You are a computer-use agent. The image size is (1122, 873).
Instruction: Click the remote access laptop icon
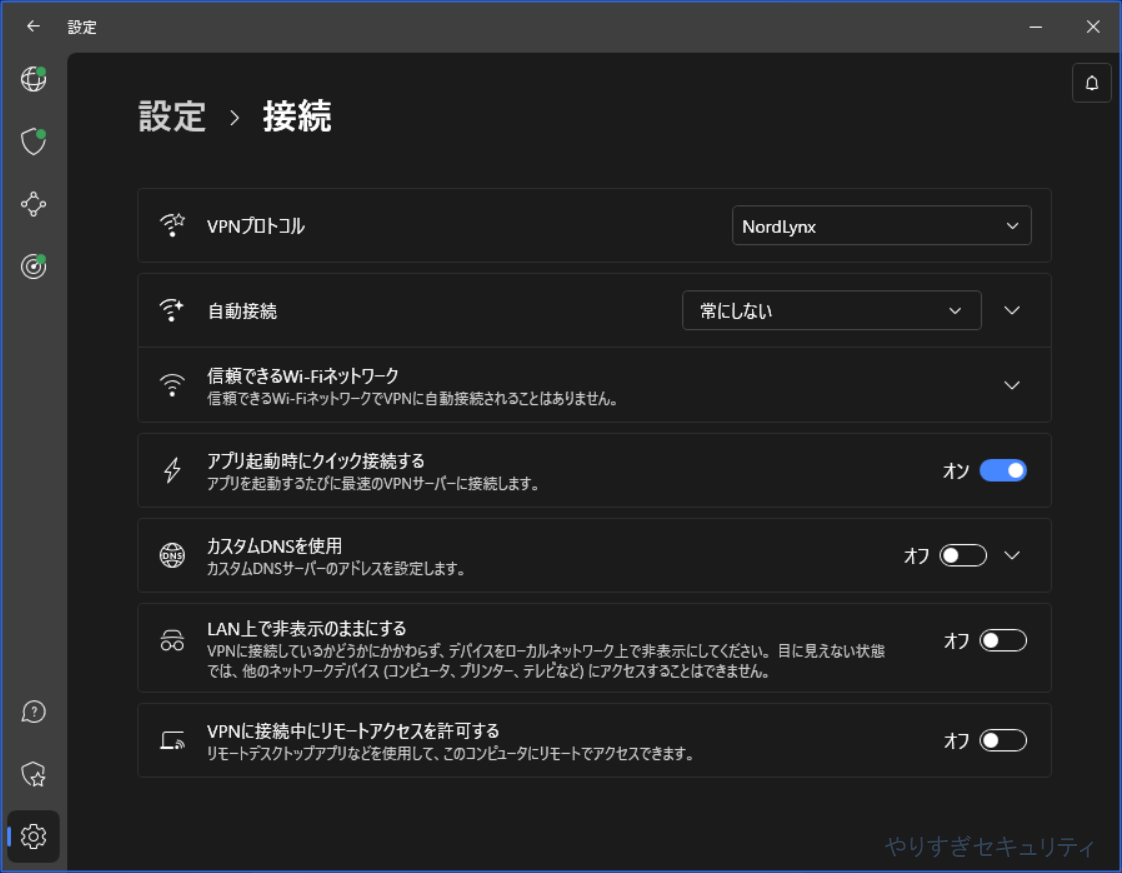172,741
